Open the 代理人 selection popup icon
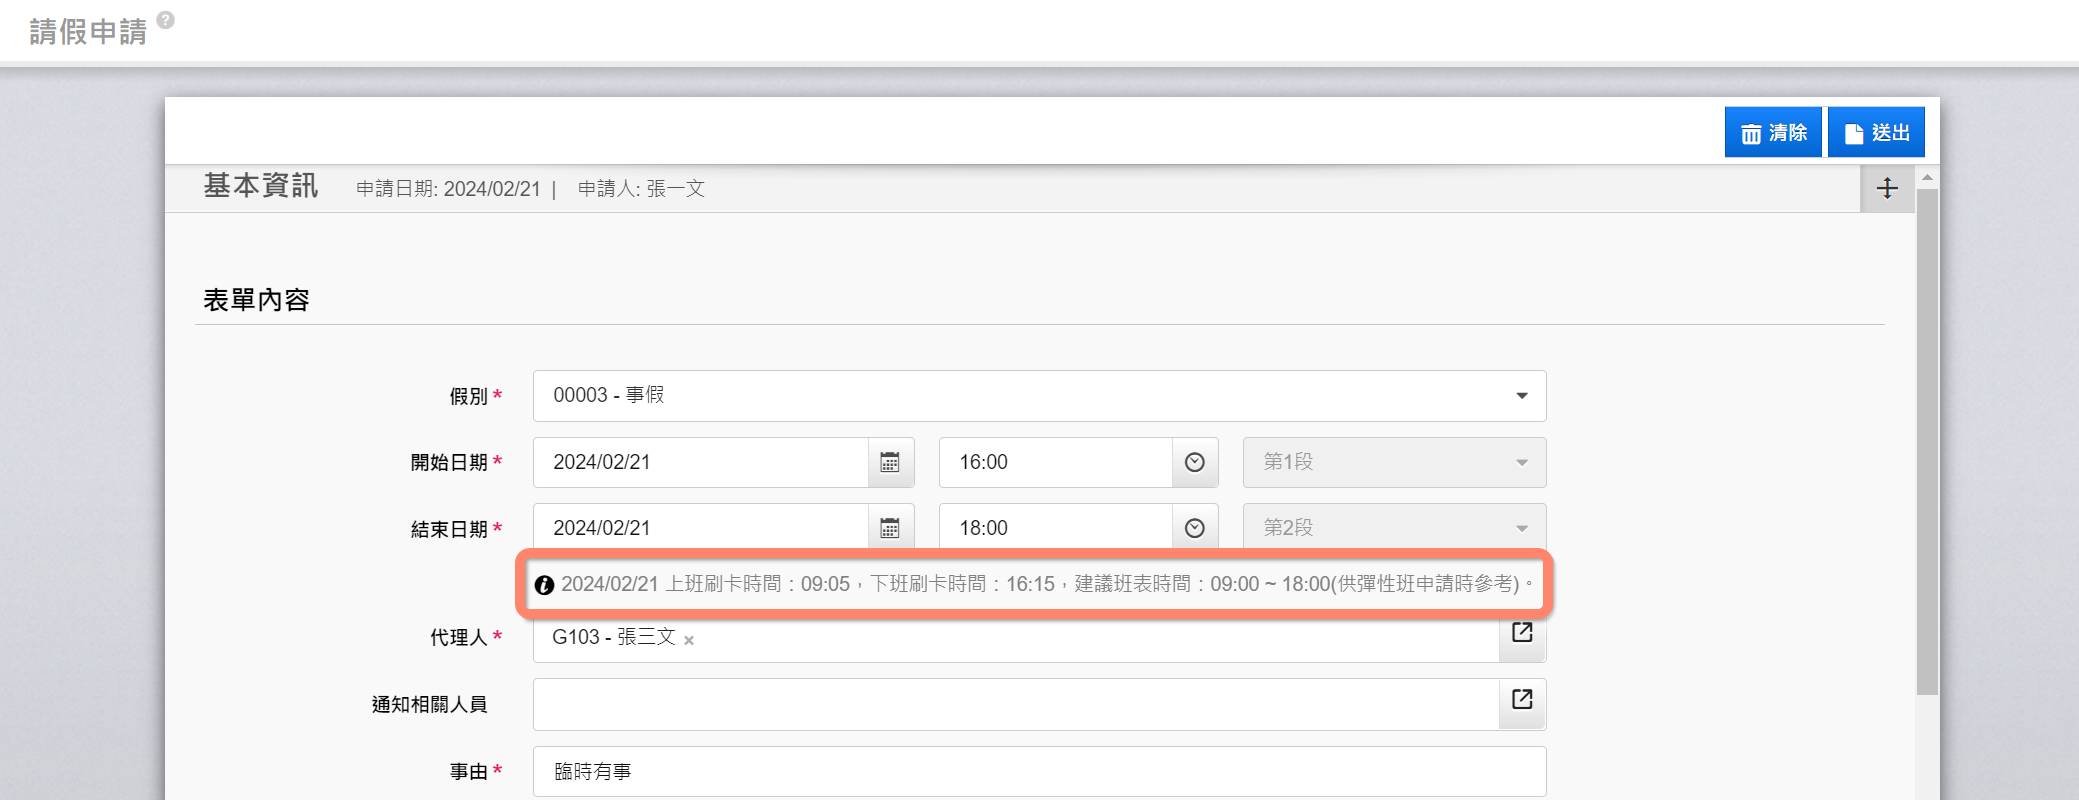Image resolution: width=2079 pixels, height=800 pixels. [1522, 633]
